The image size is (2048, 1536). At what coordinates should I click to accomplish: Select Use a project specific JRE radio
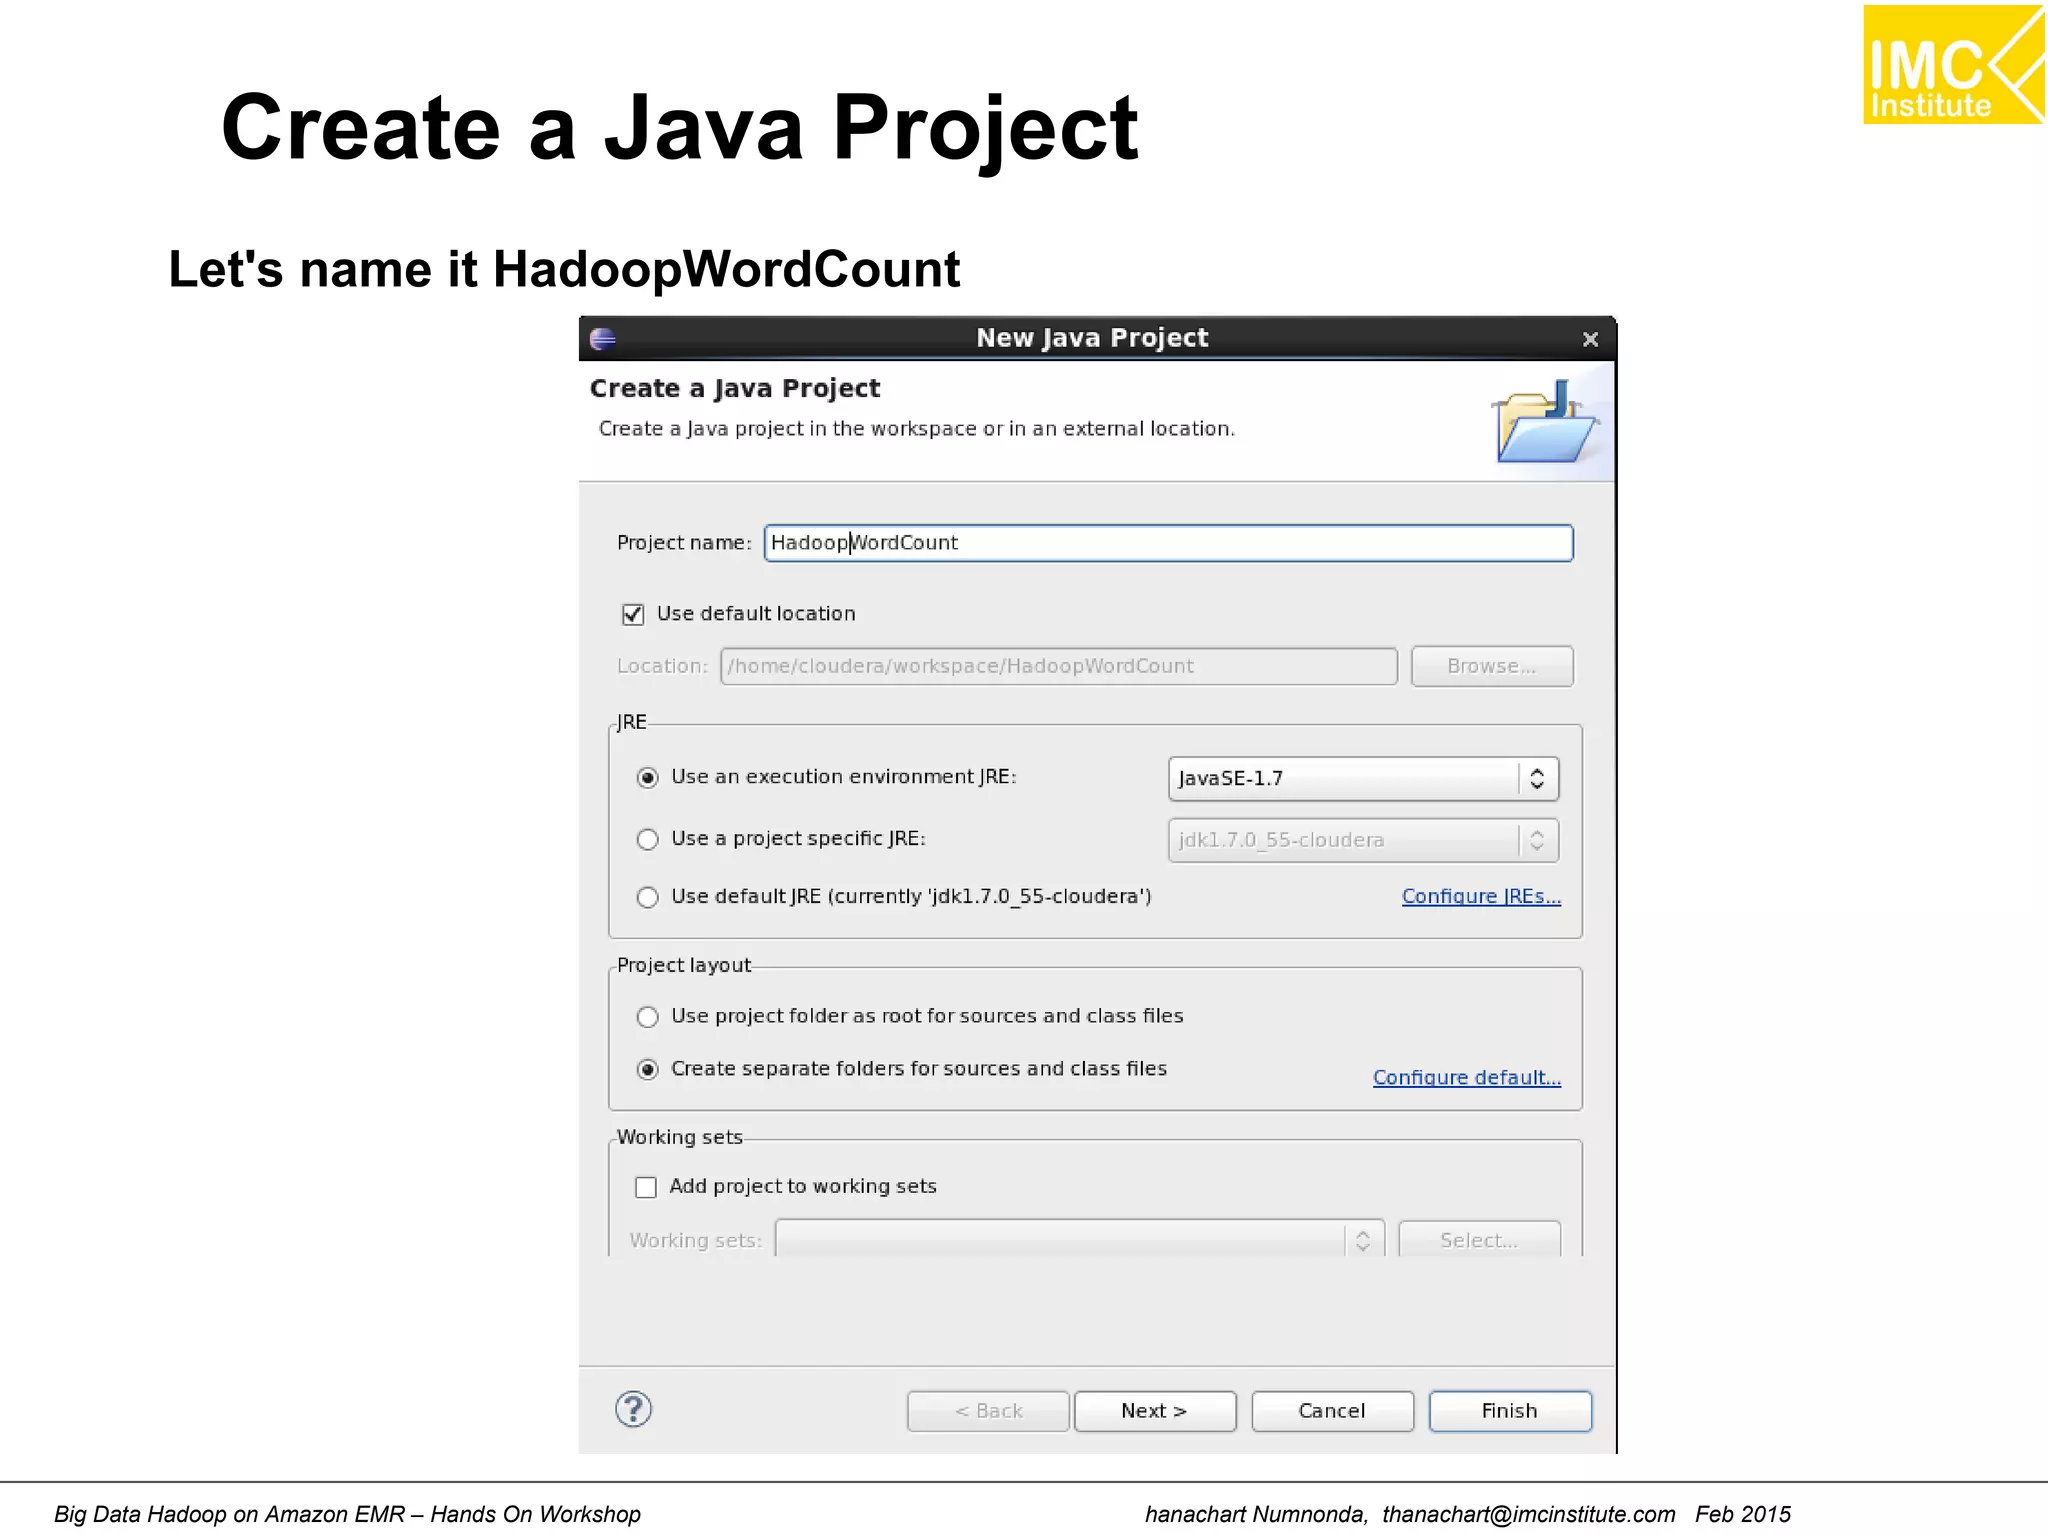coord(648,839)
